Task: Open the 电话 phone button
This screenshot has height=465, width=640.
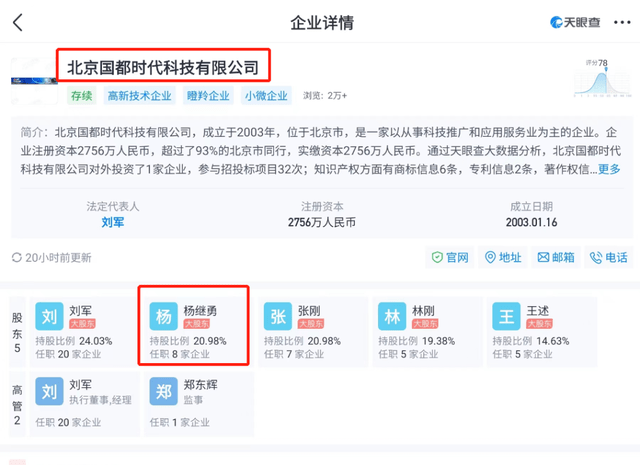Action: [609, 257]
